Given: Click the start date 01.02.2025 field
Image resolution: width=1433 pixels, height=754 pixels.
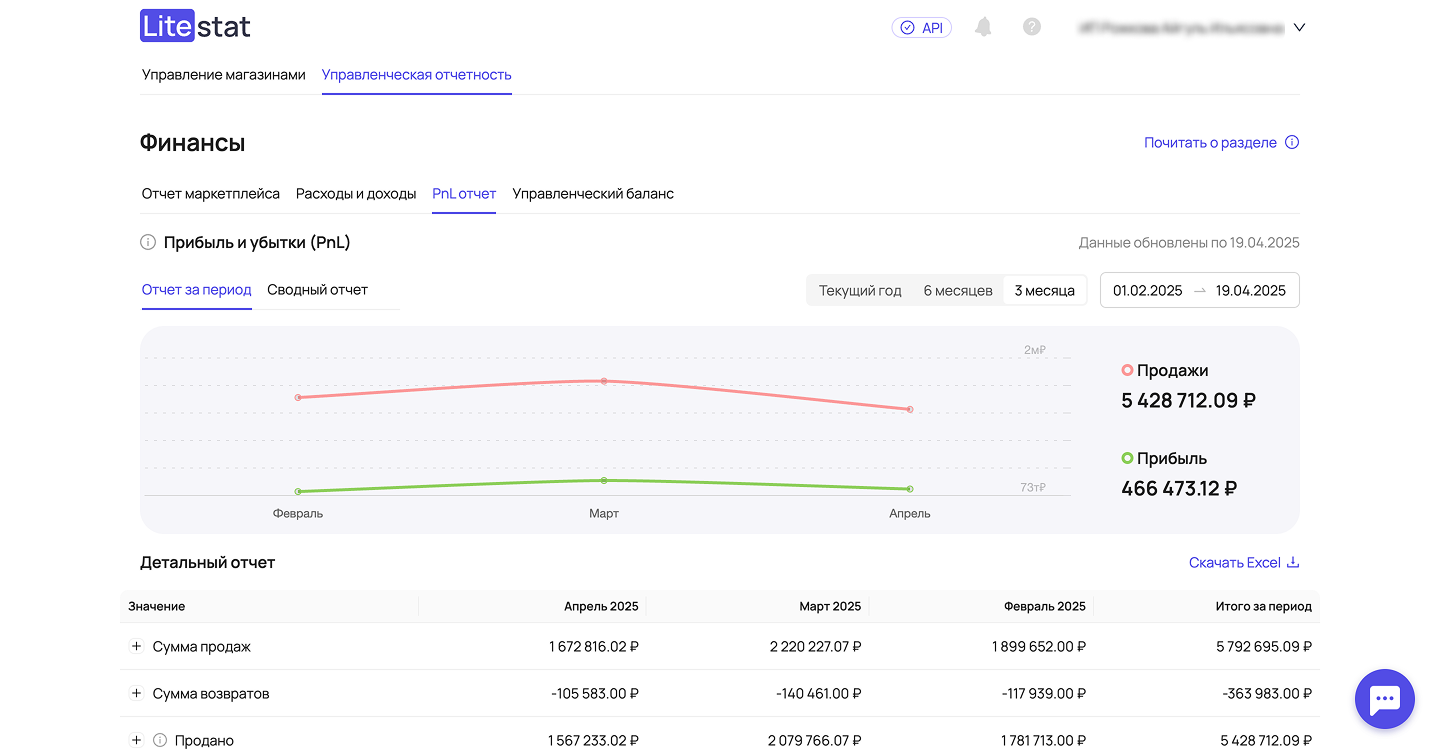Looking at the screenshot, I should tap(1147, 291).
